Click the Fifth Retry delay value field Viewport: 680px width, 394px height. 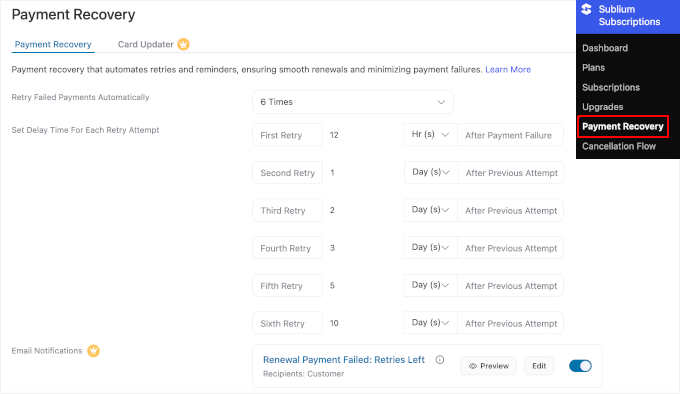(363, 286)
